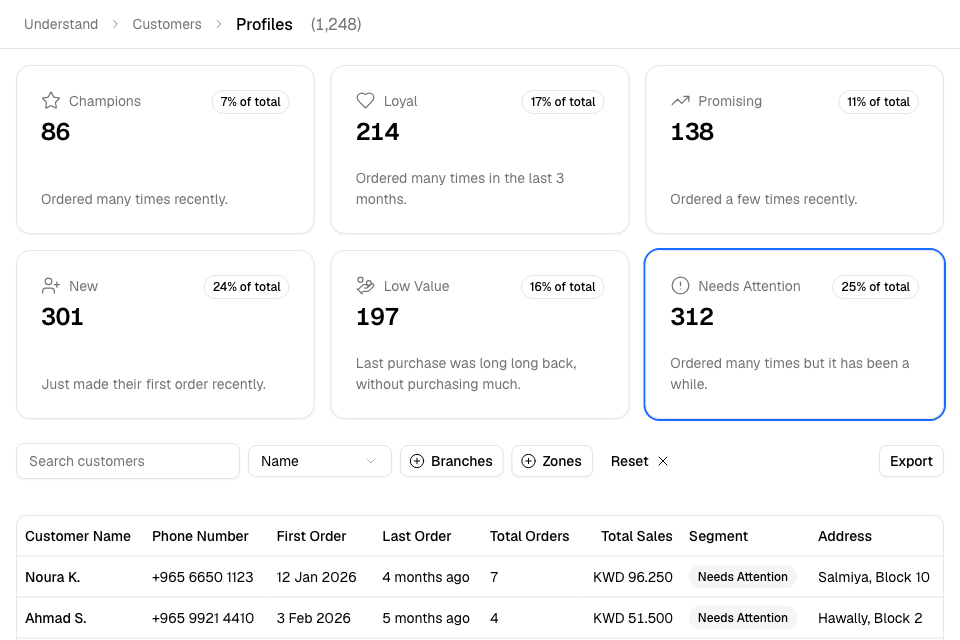960x640 pixels.
Task: Click the Last Order column header
Action: click(417, 536)
